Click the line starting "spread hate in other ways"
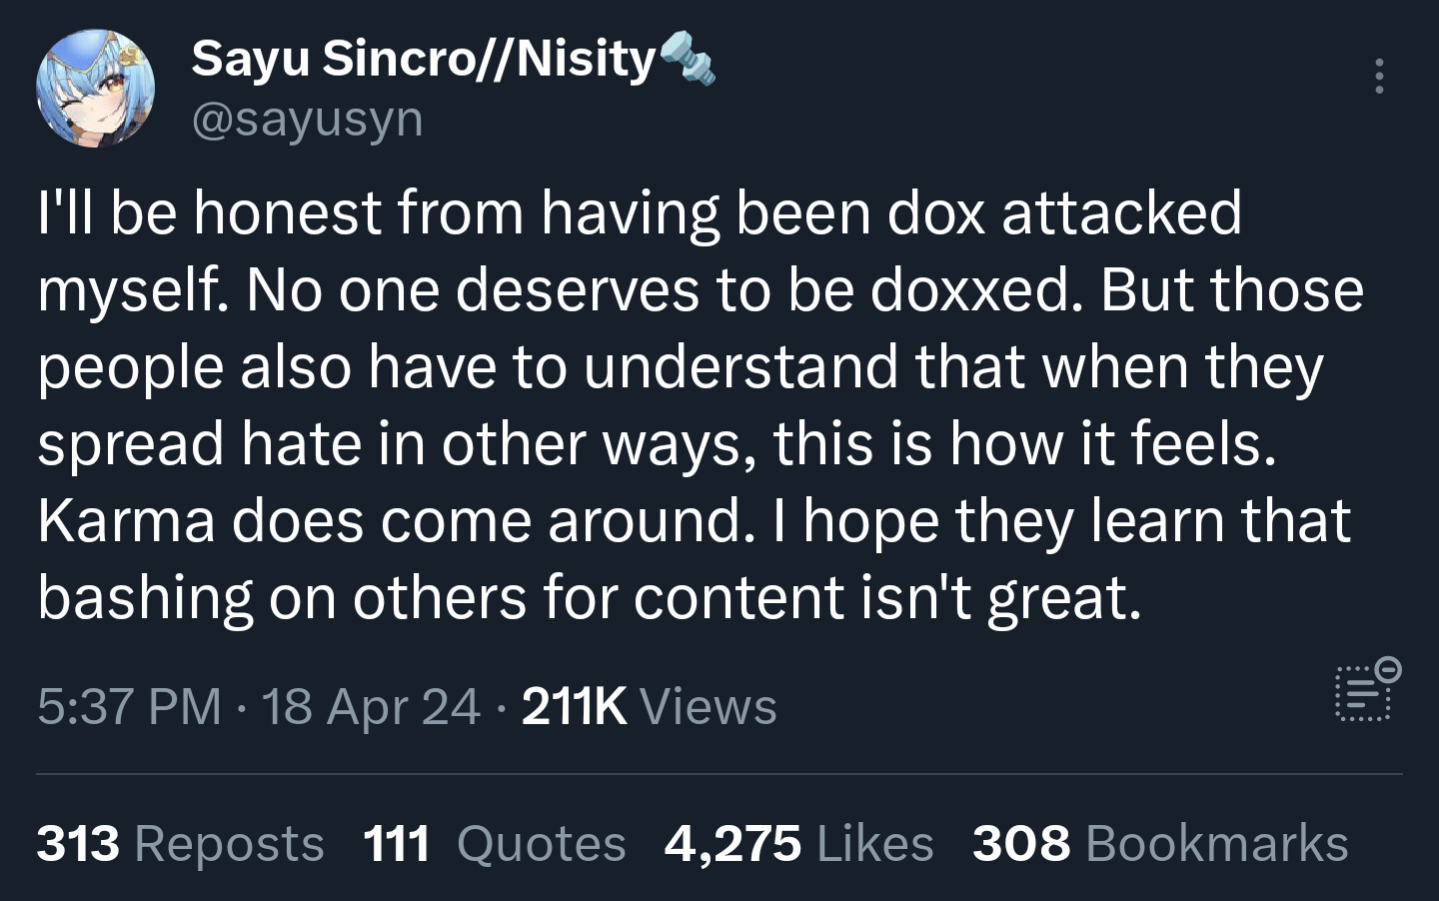Viewport: 1439px width, 901px height. coord(657,444)
